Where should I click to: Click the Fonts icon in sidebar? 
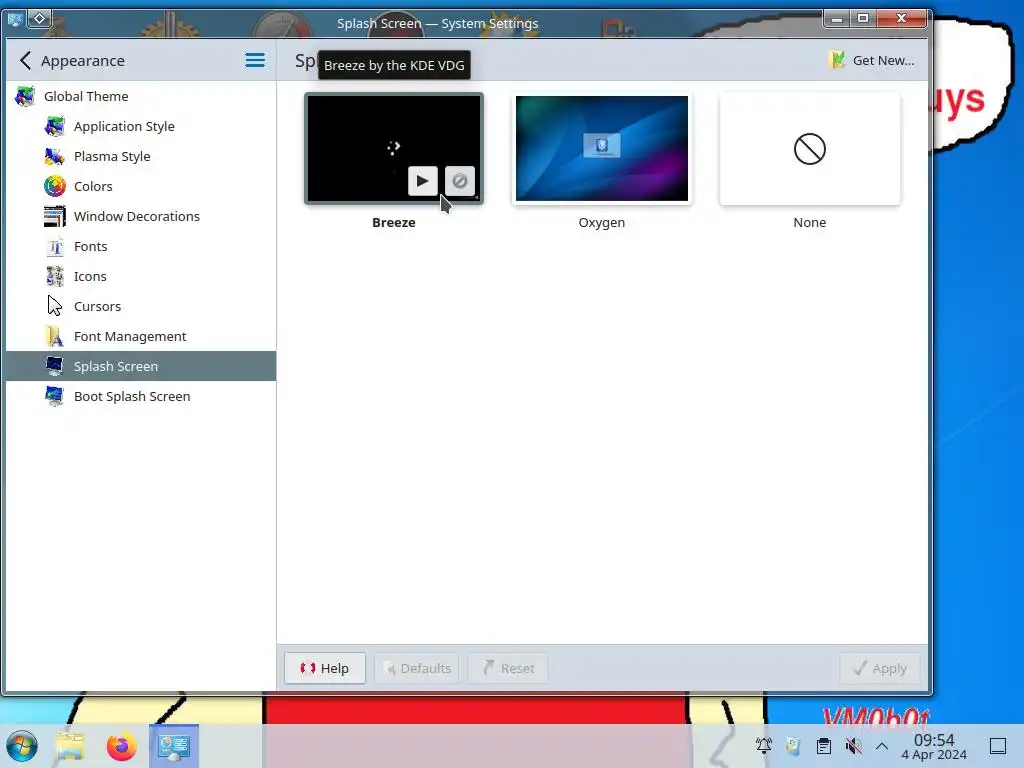55,247
